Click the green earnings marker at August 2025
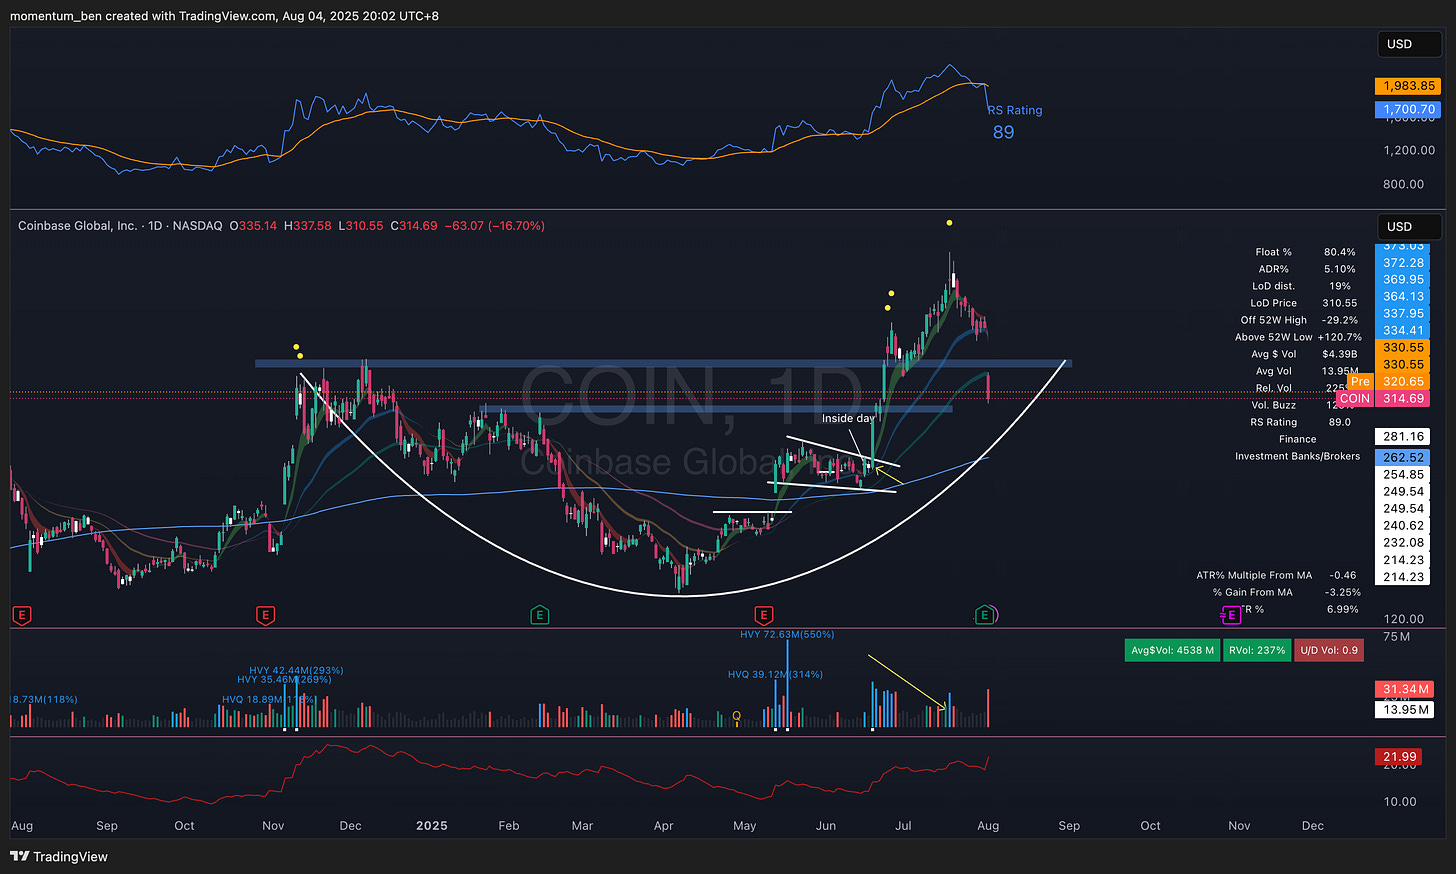The height and width of the screenshot is (874, 1456). pyautogui.click(x=985, y=615)
